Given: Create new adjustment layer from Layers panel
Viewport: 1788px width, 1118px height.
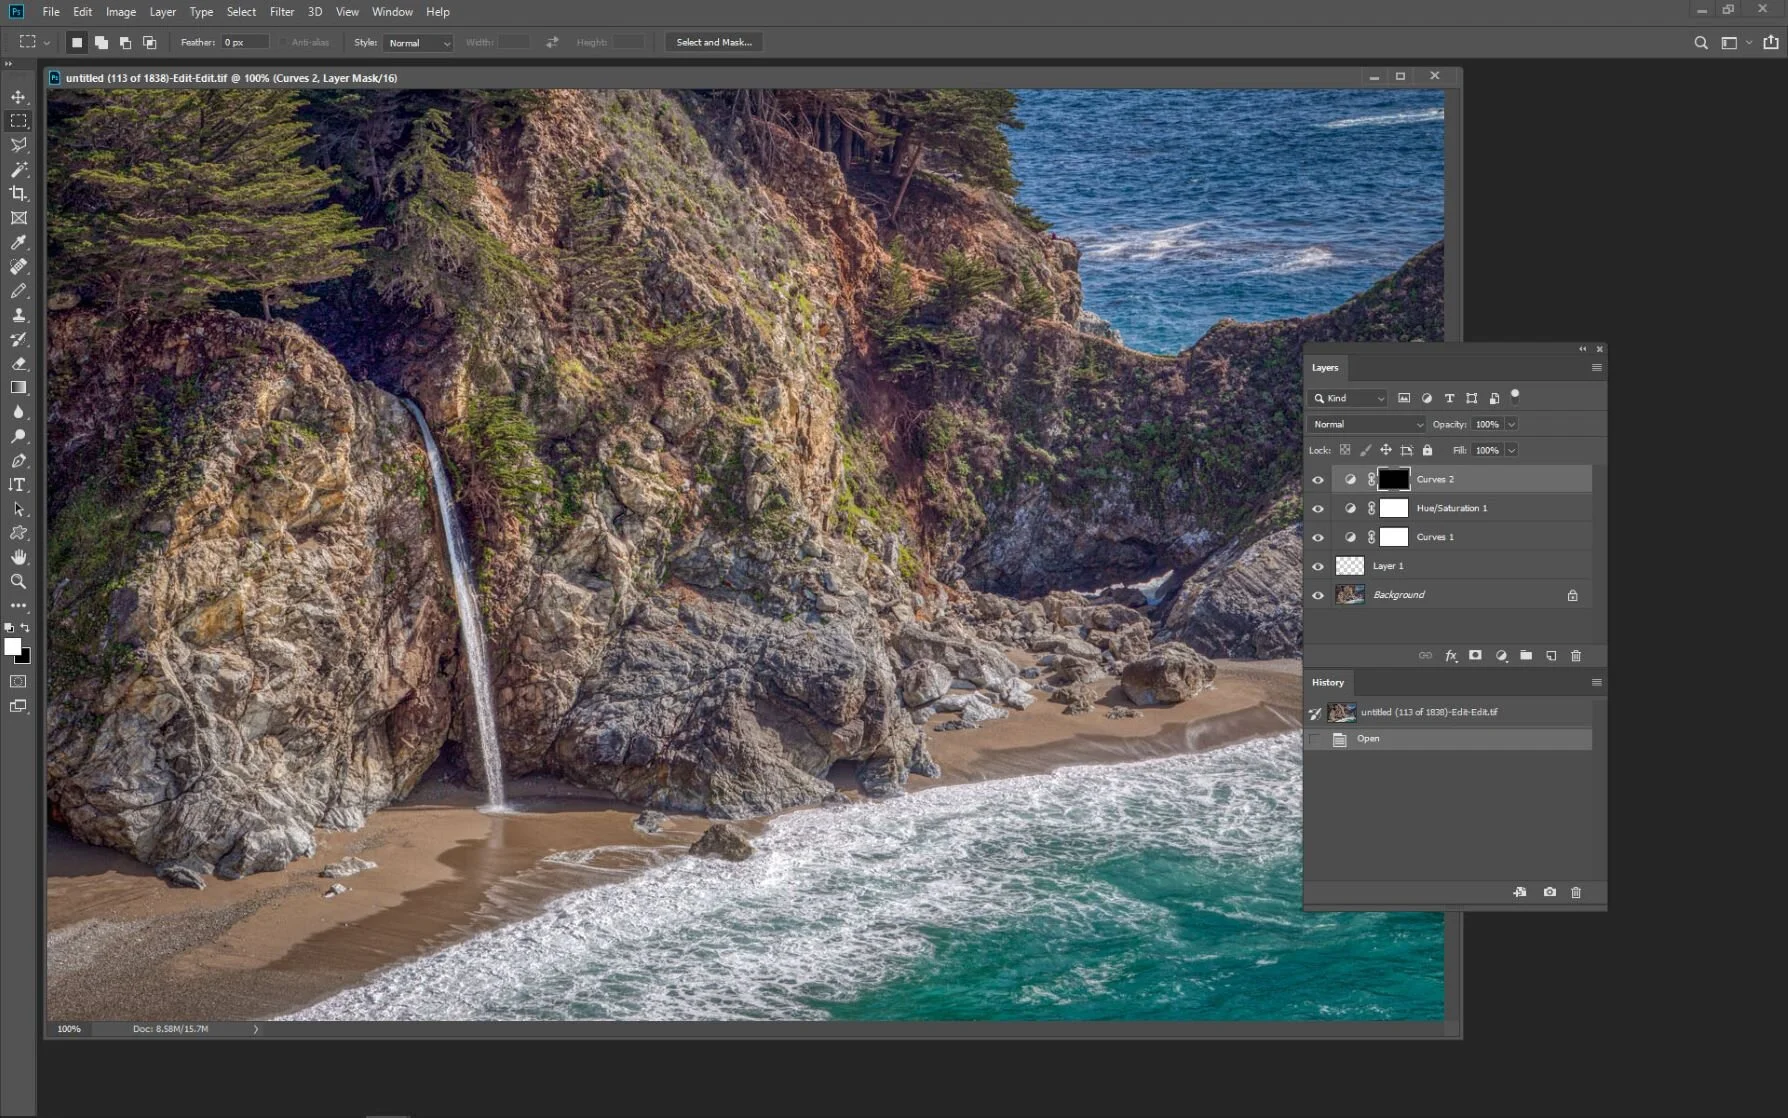Looking at the screenshot, I should click(1501, 656).
